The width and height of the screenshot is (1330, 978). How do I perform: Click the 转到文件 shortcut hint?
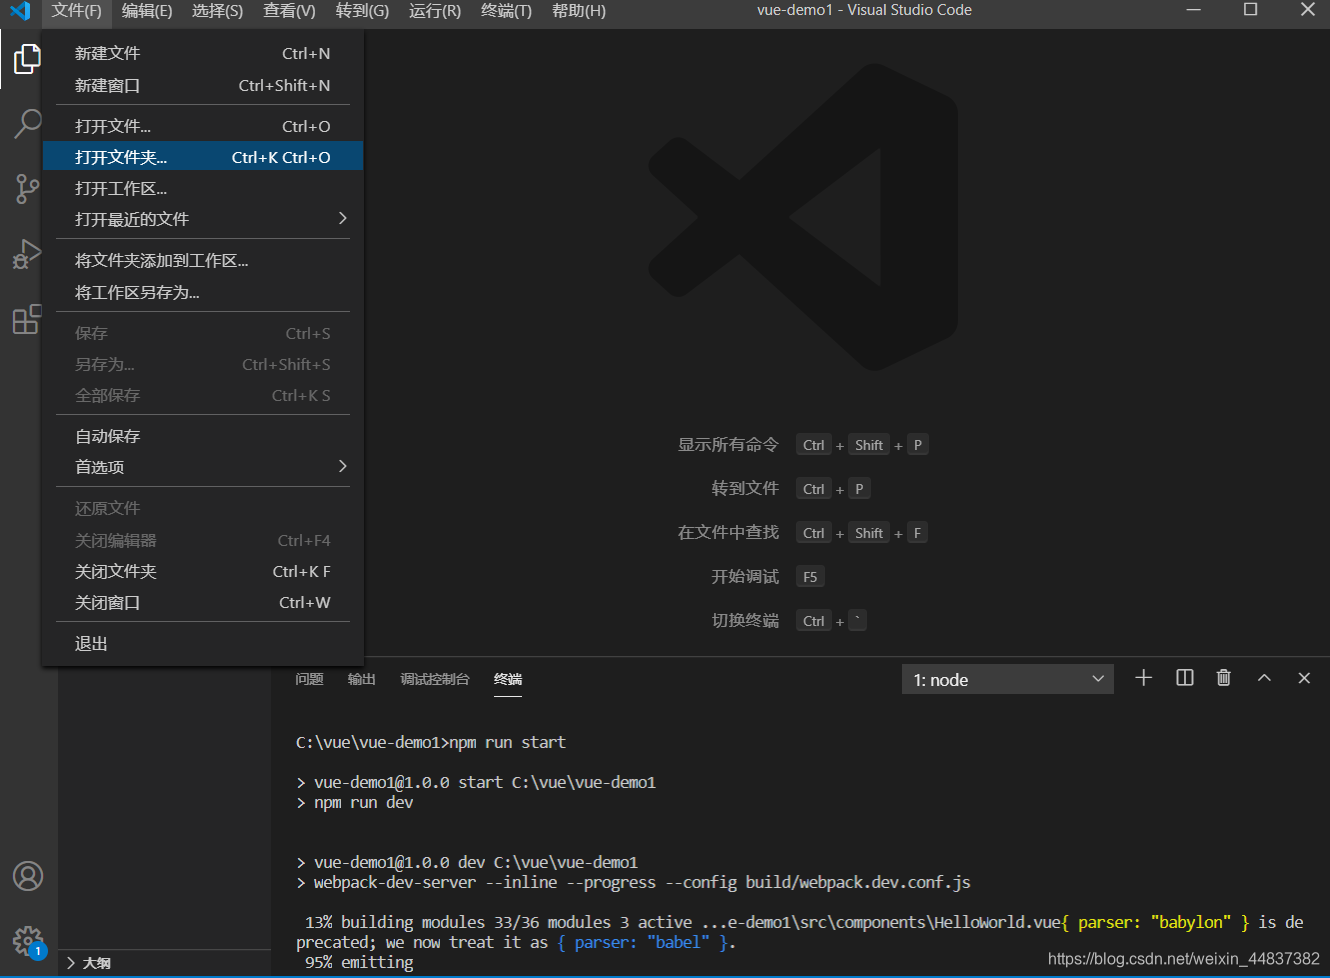coord(745,488)
